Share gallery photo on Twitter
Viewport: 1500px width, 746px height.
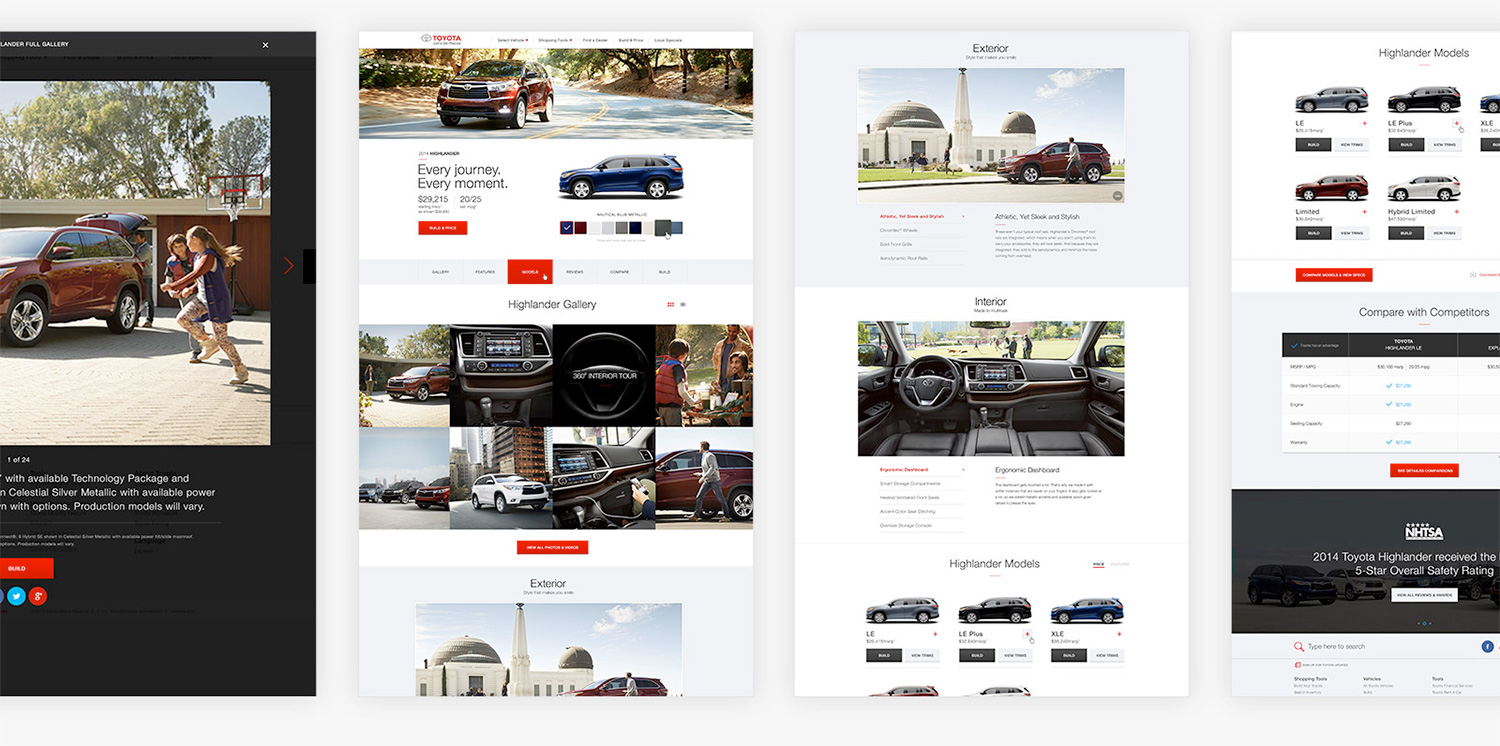coord(17,597)
